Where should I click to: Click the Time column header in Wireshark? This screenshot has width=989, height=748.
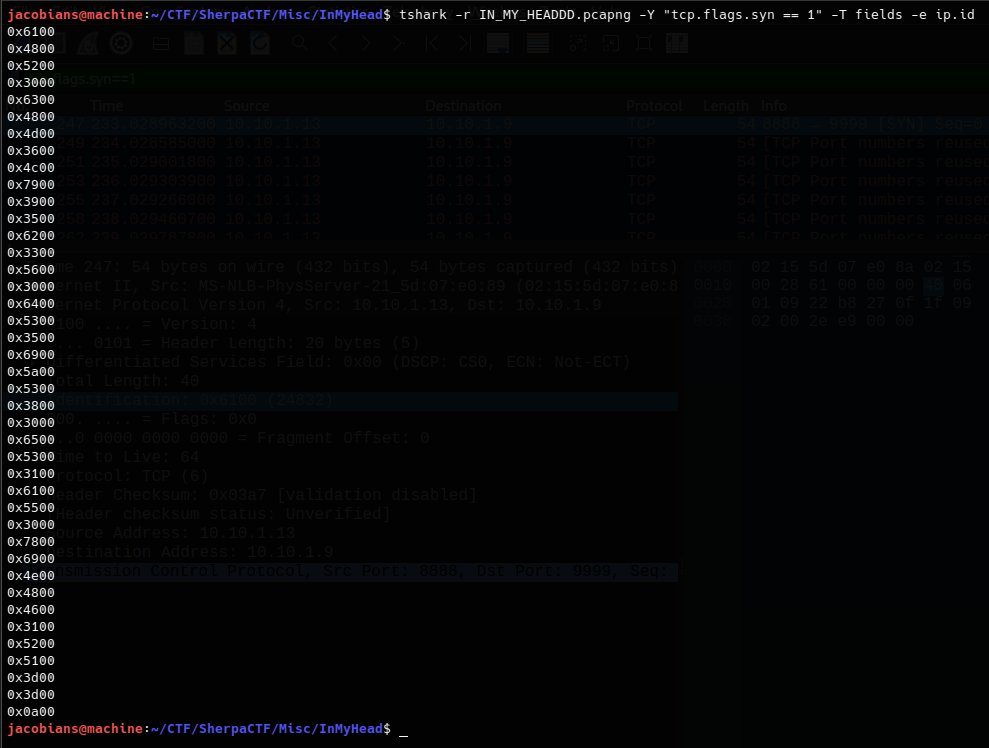point(107,106)
